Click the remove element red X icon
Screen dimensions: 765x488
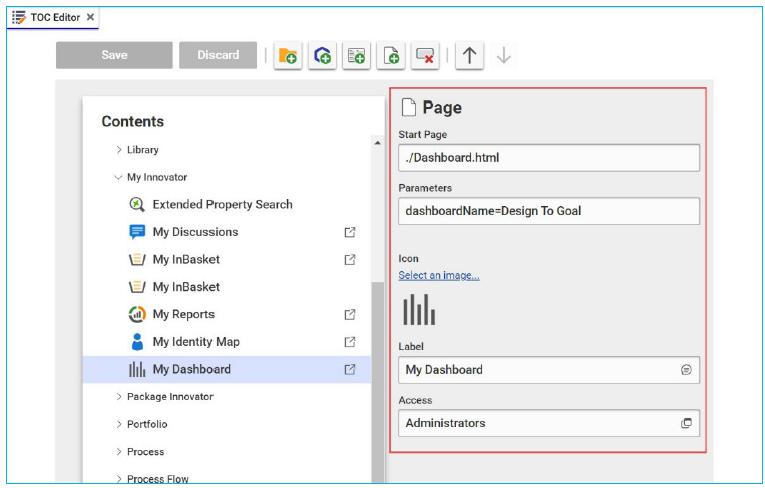pos(425,56)
